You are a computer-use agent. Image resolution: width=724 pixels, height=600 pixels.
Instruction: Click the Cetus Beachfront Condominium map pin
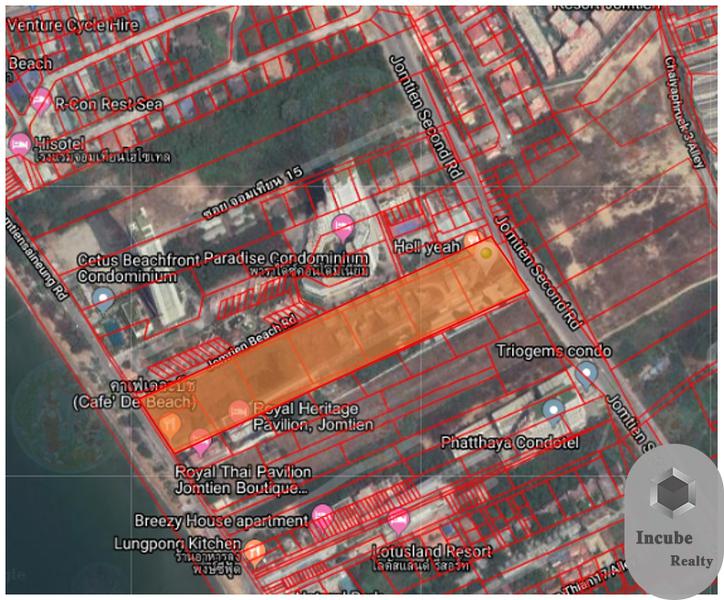point(102,297)
